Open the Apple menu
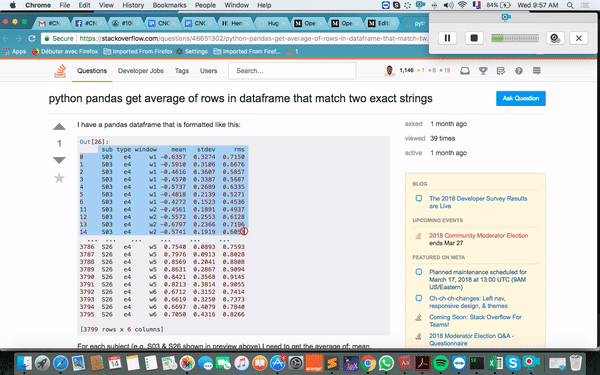This screenshot has height=375, width=600. click(x=12, y=5)
